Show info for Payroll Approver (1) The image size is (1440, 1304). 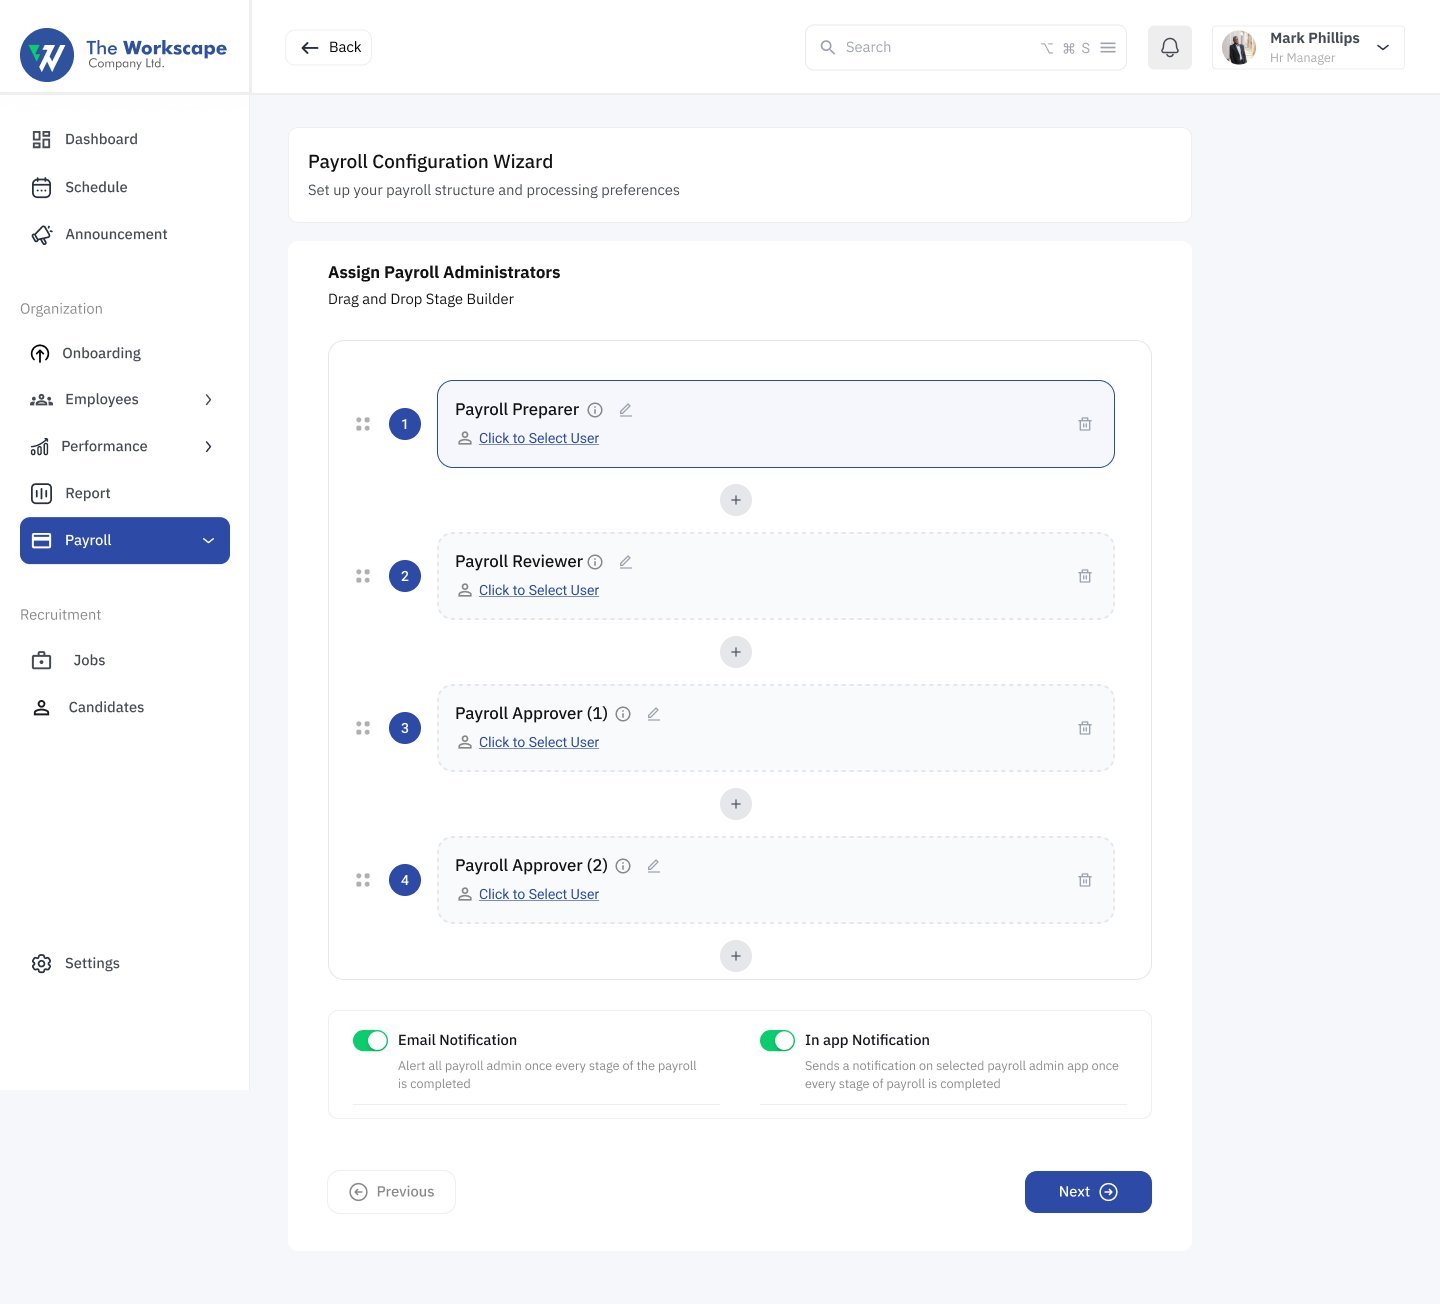click(x=623, y=714)
